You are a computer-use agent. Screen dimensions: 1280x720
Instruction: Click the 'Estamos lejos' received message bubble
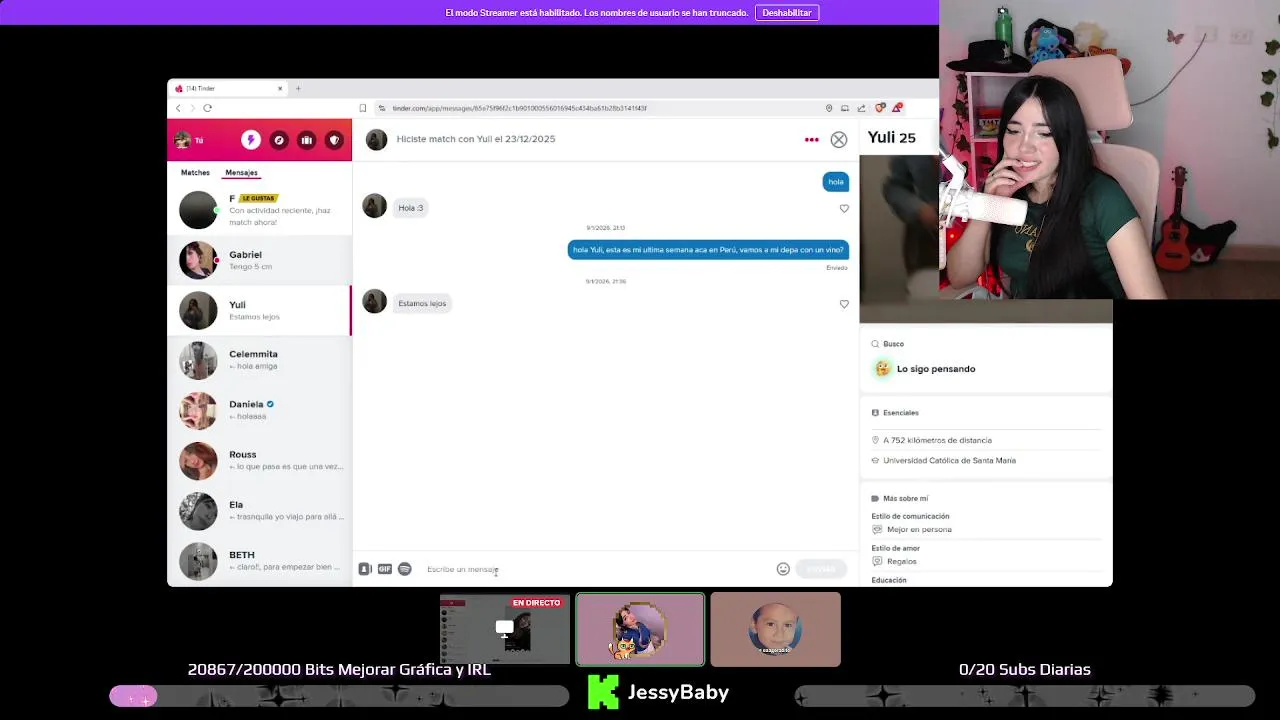coord(422,303)
